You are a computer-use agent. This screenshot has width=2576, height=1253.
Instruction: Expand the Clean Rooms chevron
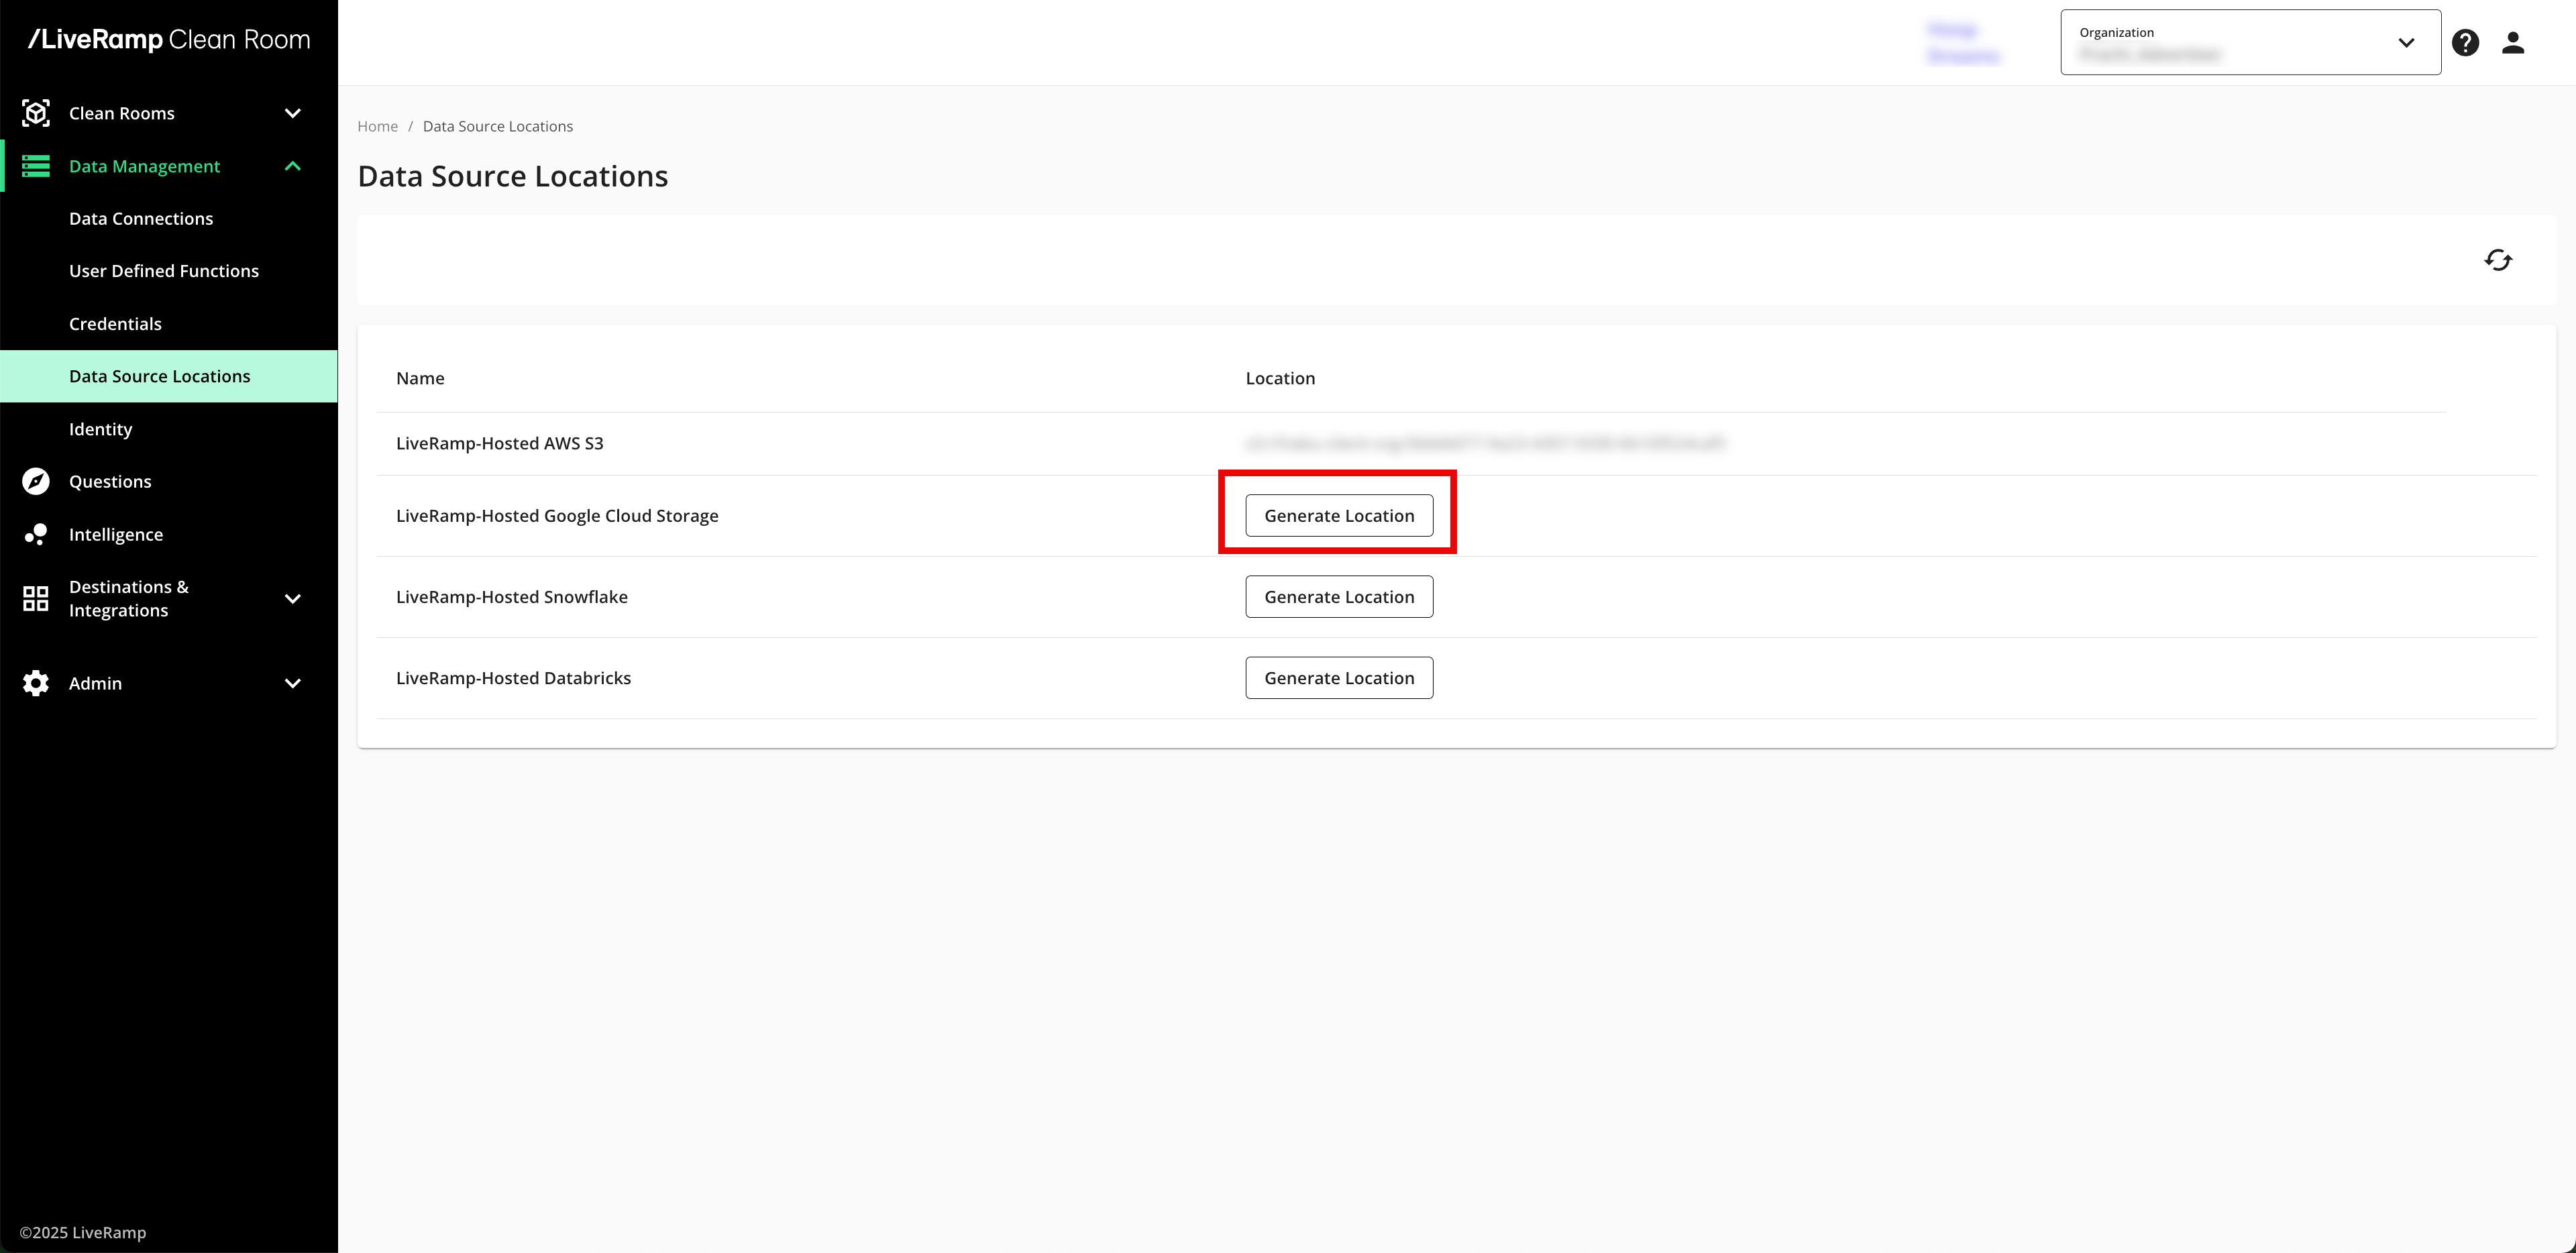click(x=293, y=113)
